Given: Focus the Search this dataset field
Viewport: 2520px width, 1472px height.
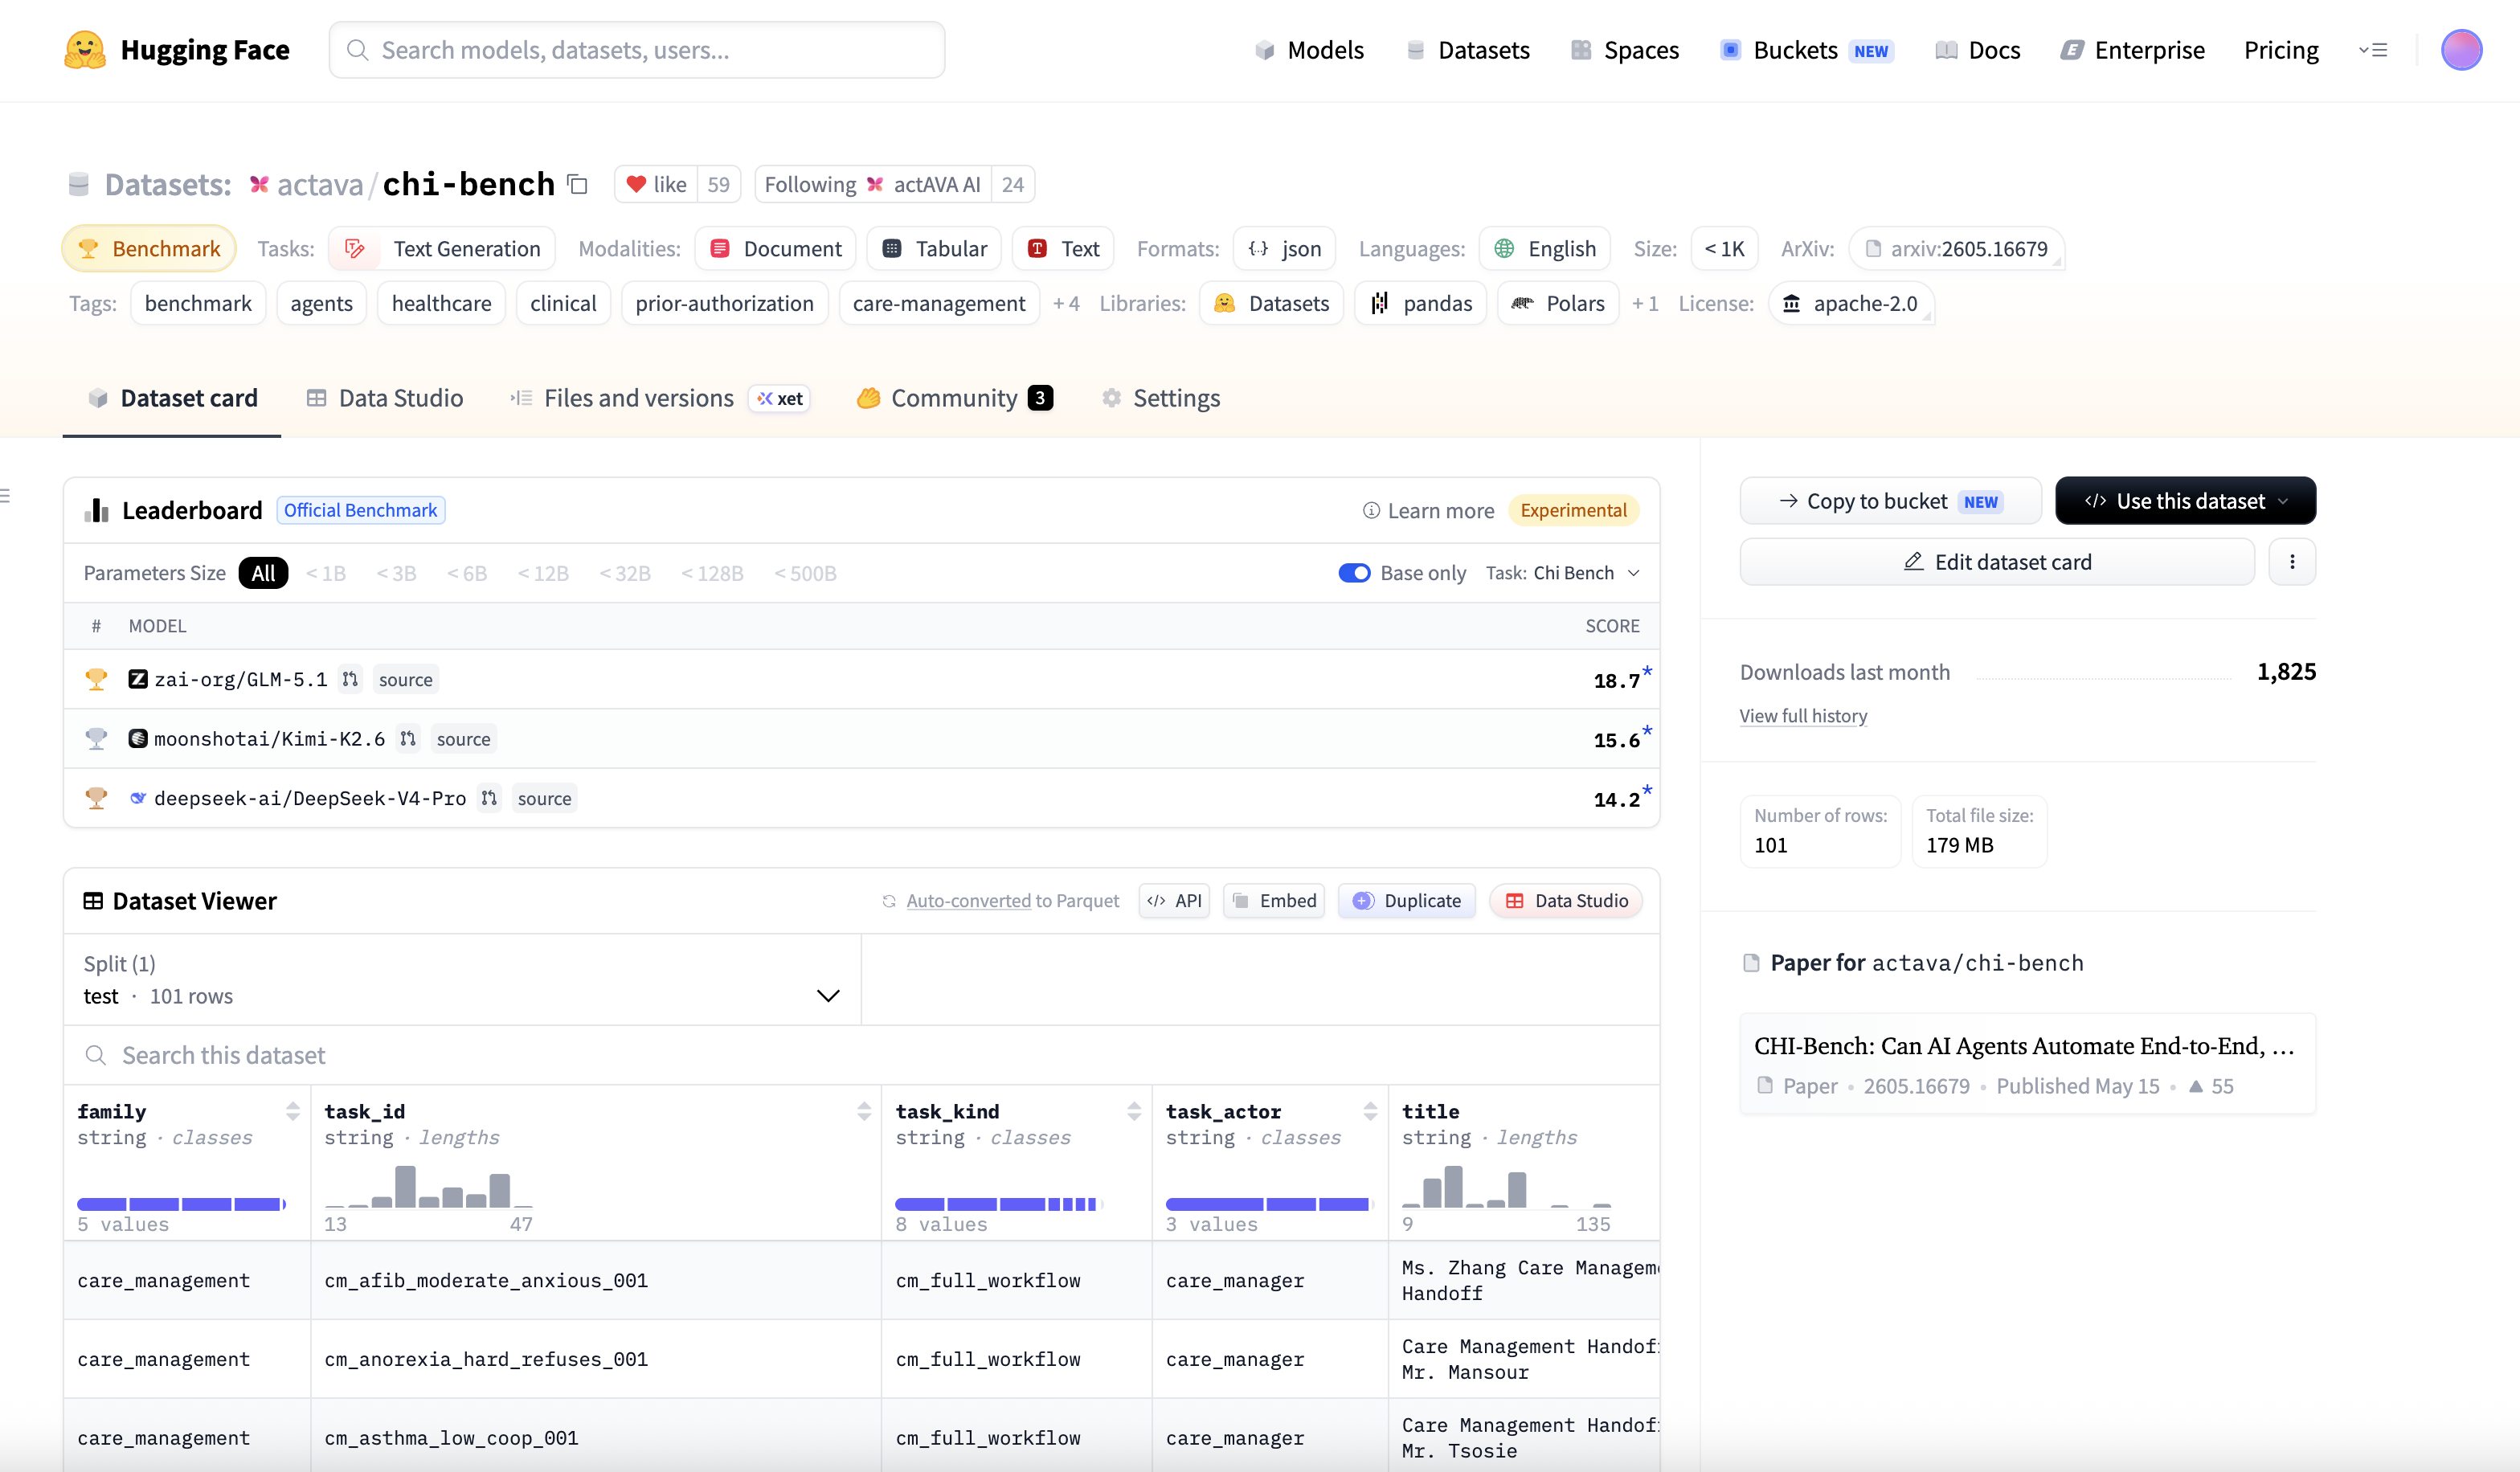Looking at the screenshot, I should click(862, 1055).
